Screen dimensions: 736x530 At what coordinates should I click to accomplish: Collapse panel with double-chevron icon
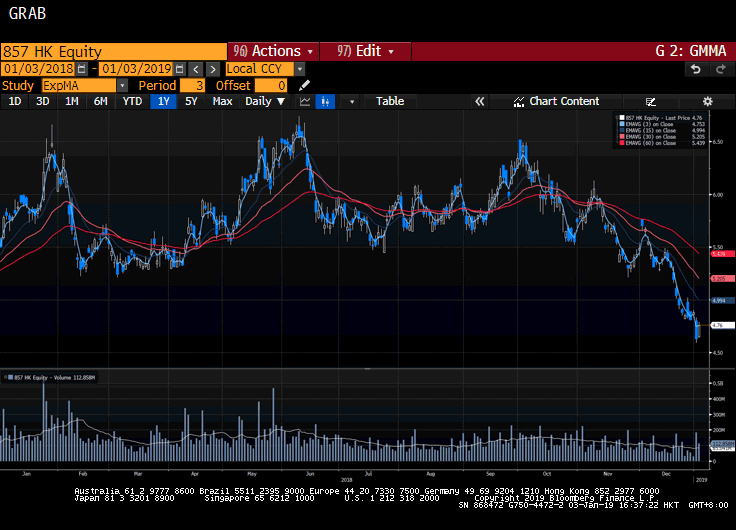pyautogui.click(x=479, y=101)
